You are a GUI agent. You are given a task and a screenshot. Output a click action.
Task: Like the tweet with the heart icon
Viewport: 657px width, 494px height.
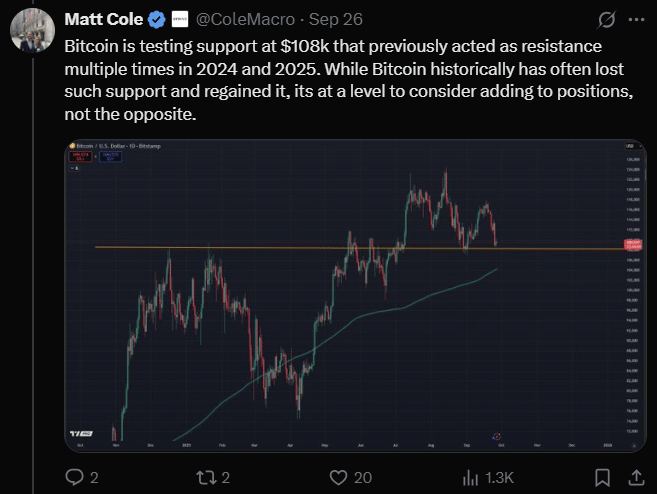coord(338,477)
